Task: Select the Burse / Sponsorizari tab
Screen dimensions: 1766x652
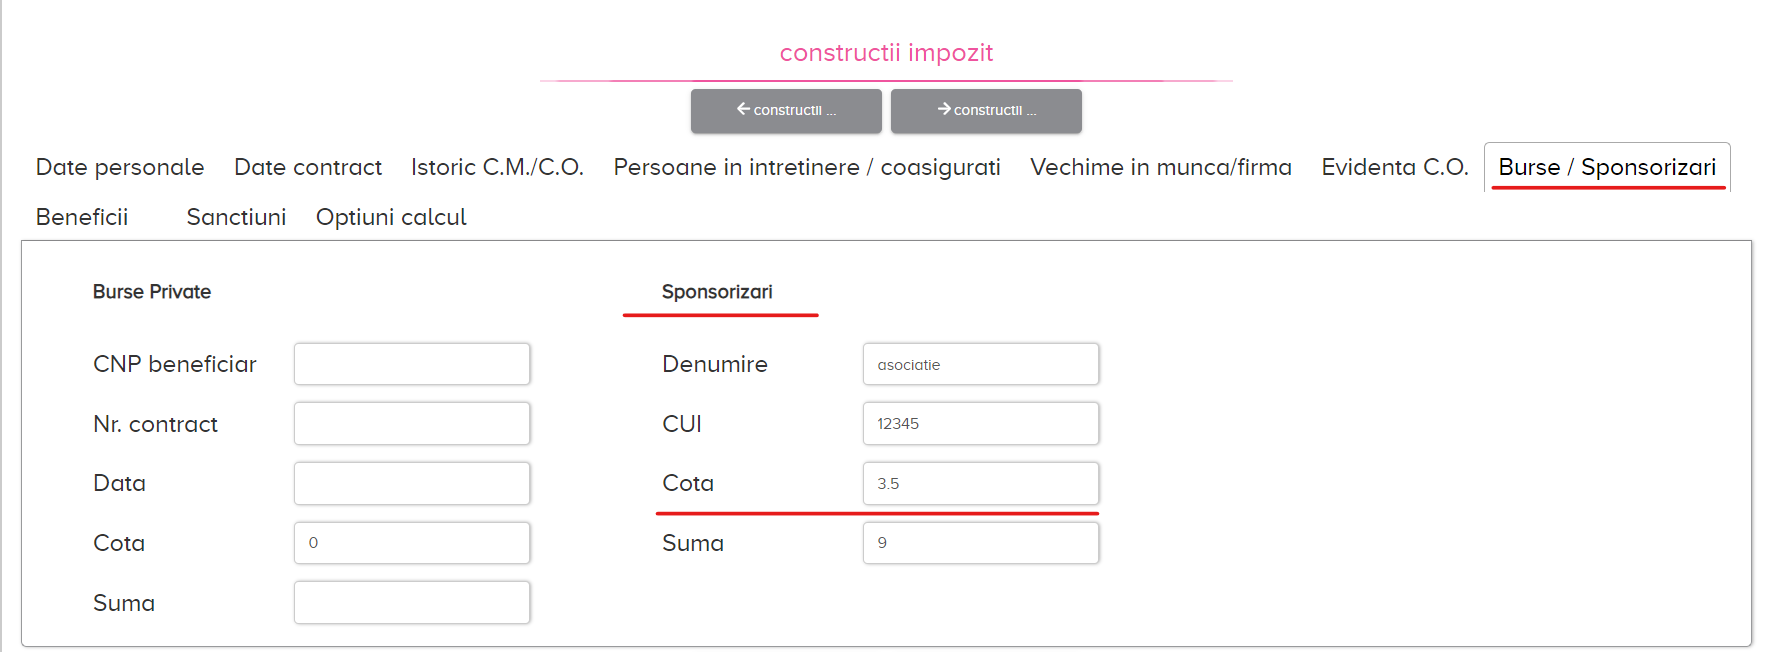Action: pyautogui.click(x=1607, y=167)
